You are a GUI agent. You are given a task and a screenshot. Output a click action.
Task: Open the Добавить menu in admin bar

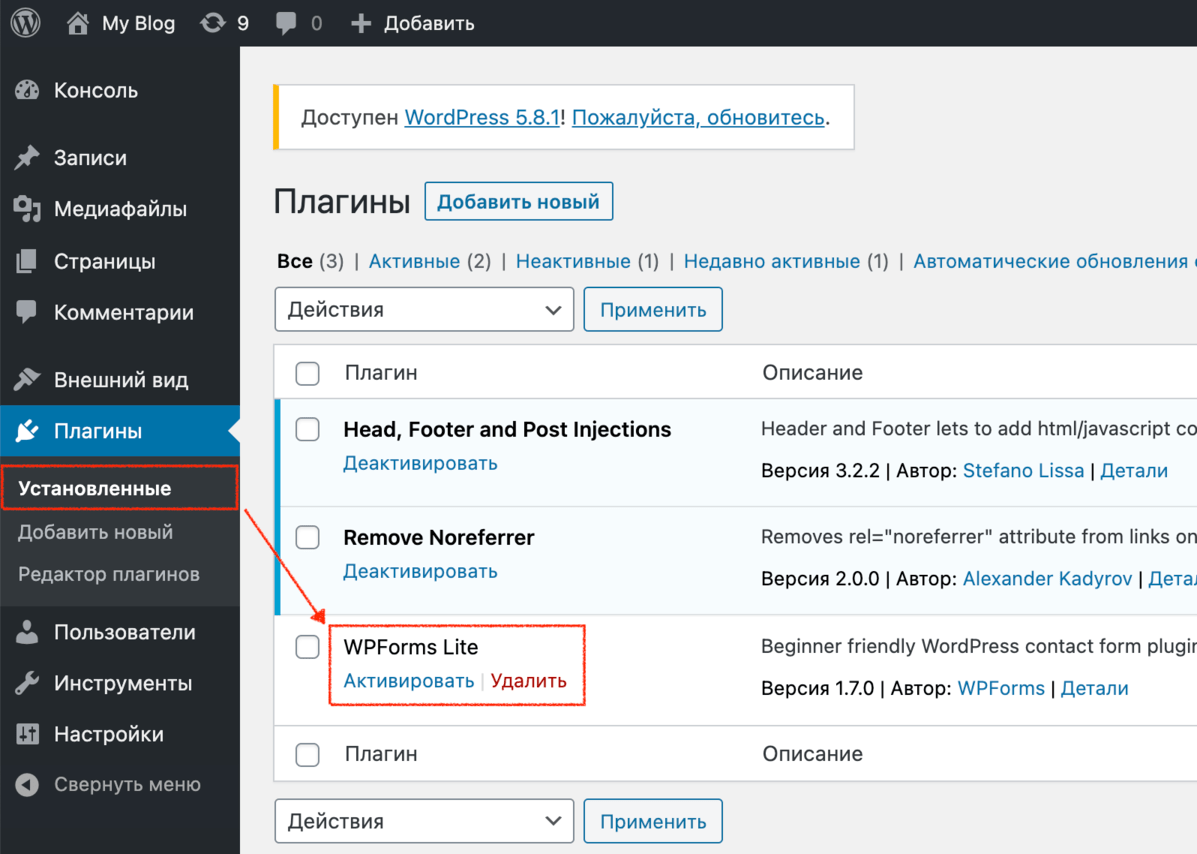[412, 23]
